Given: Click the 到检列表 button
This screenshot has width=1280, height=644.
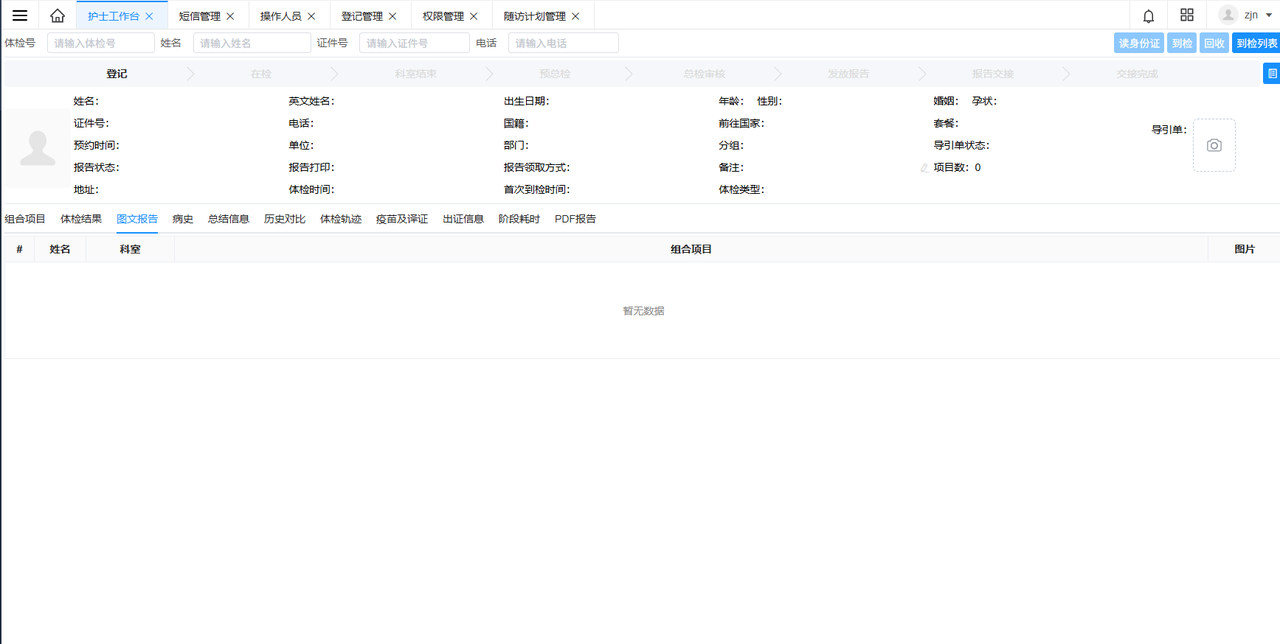Looking at the screenshot, I should 1256,43.
